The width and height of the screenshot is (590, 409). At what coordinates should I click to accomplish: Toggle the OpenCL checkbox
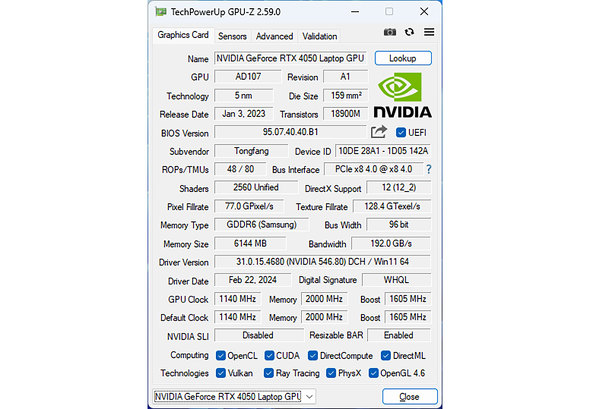tap(221, 356)
